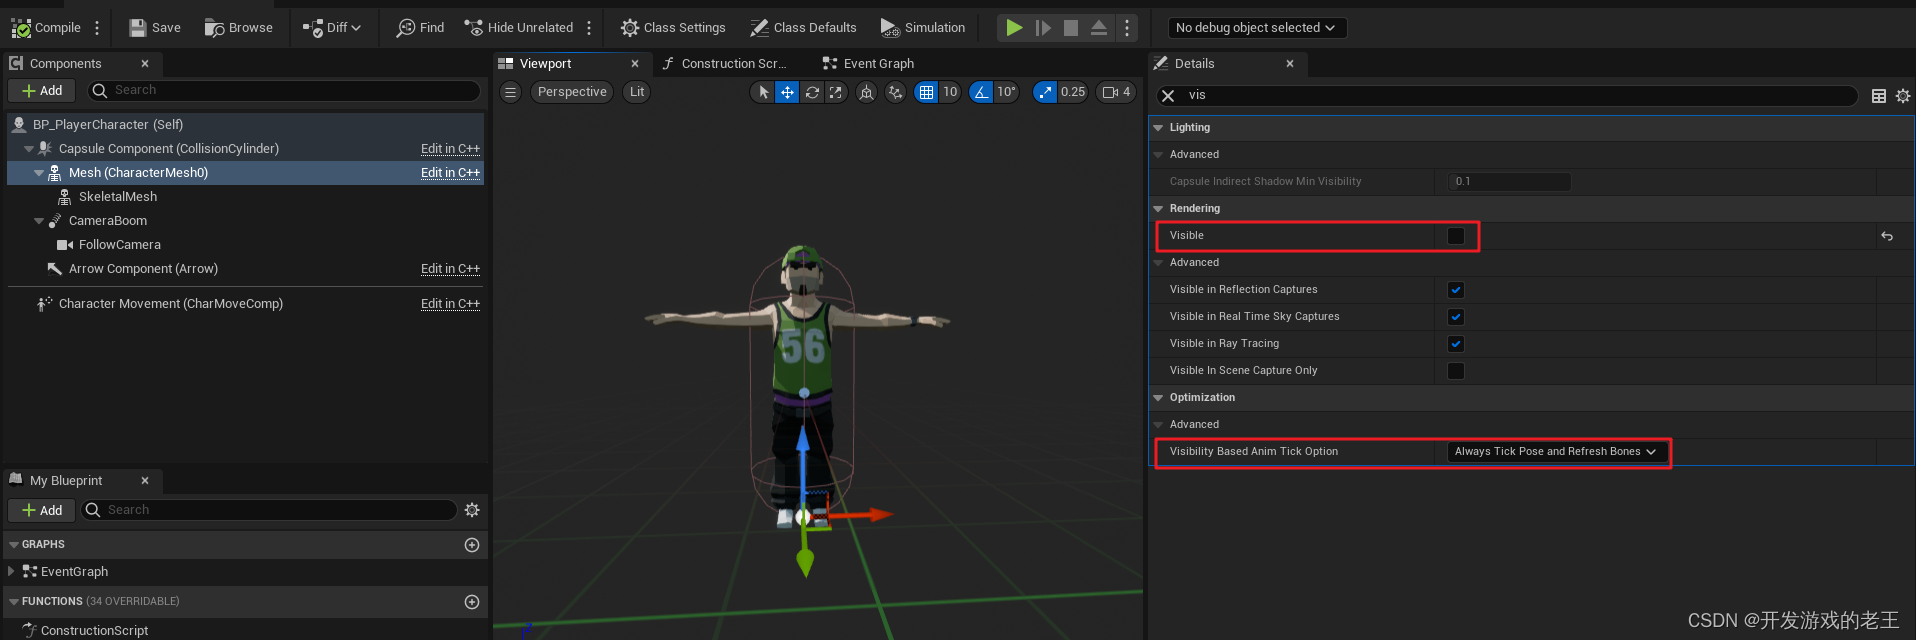This screenshot has width=1916, height=640.
Task: Clear the Details search text
Action: coord(1168,96)
